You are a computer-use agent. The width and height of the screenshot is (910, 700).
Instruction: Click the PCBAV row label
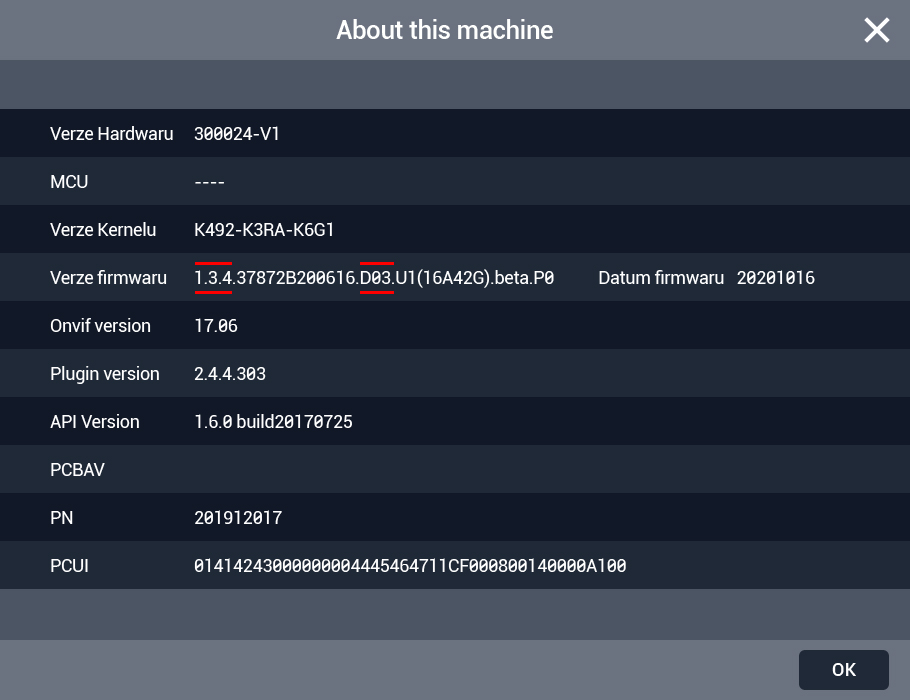point(77,470)
